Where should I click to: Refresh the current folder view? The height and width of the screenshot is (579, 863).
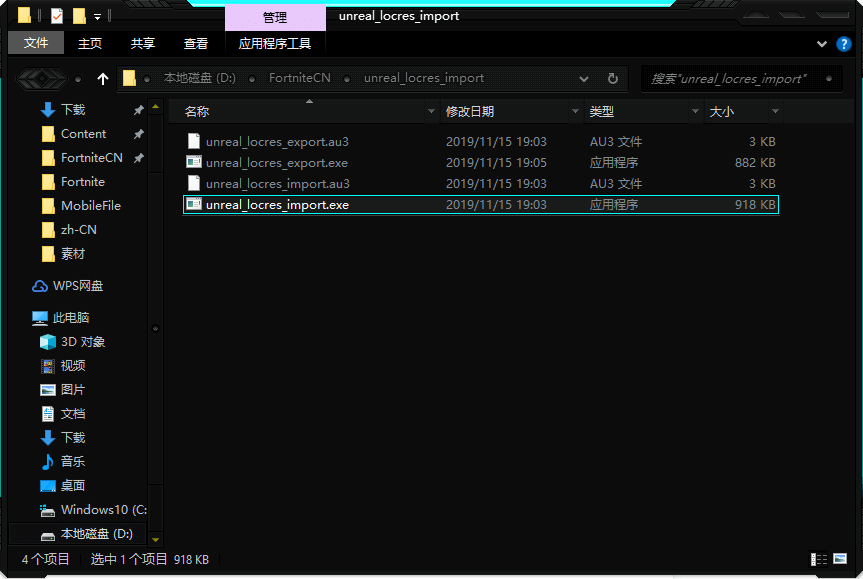(x=613, y=79)
